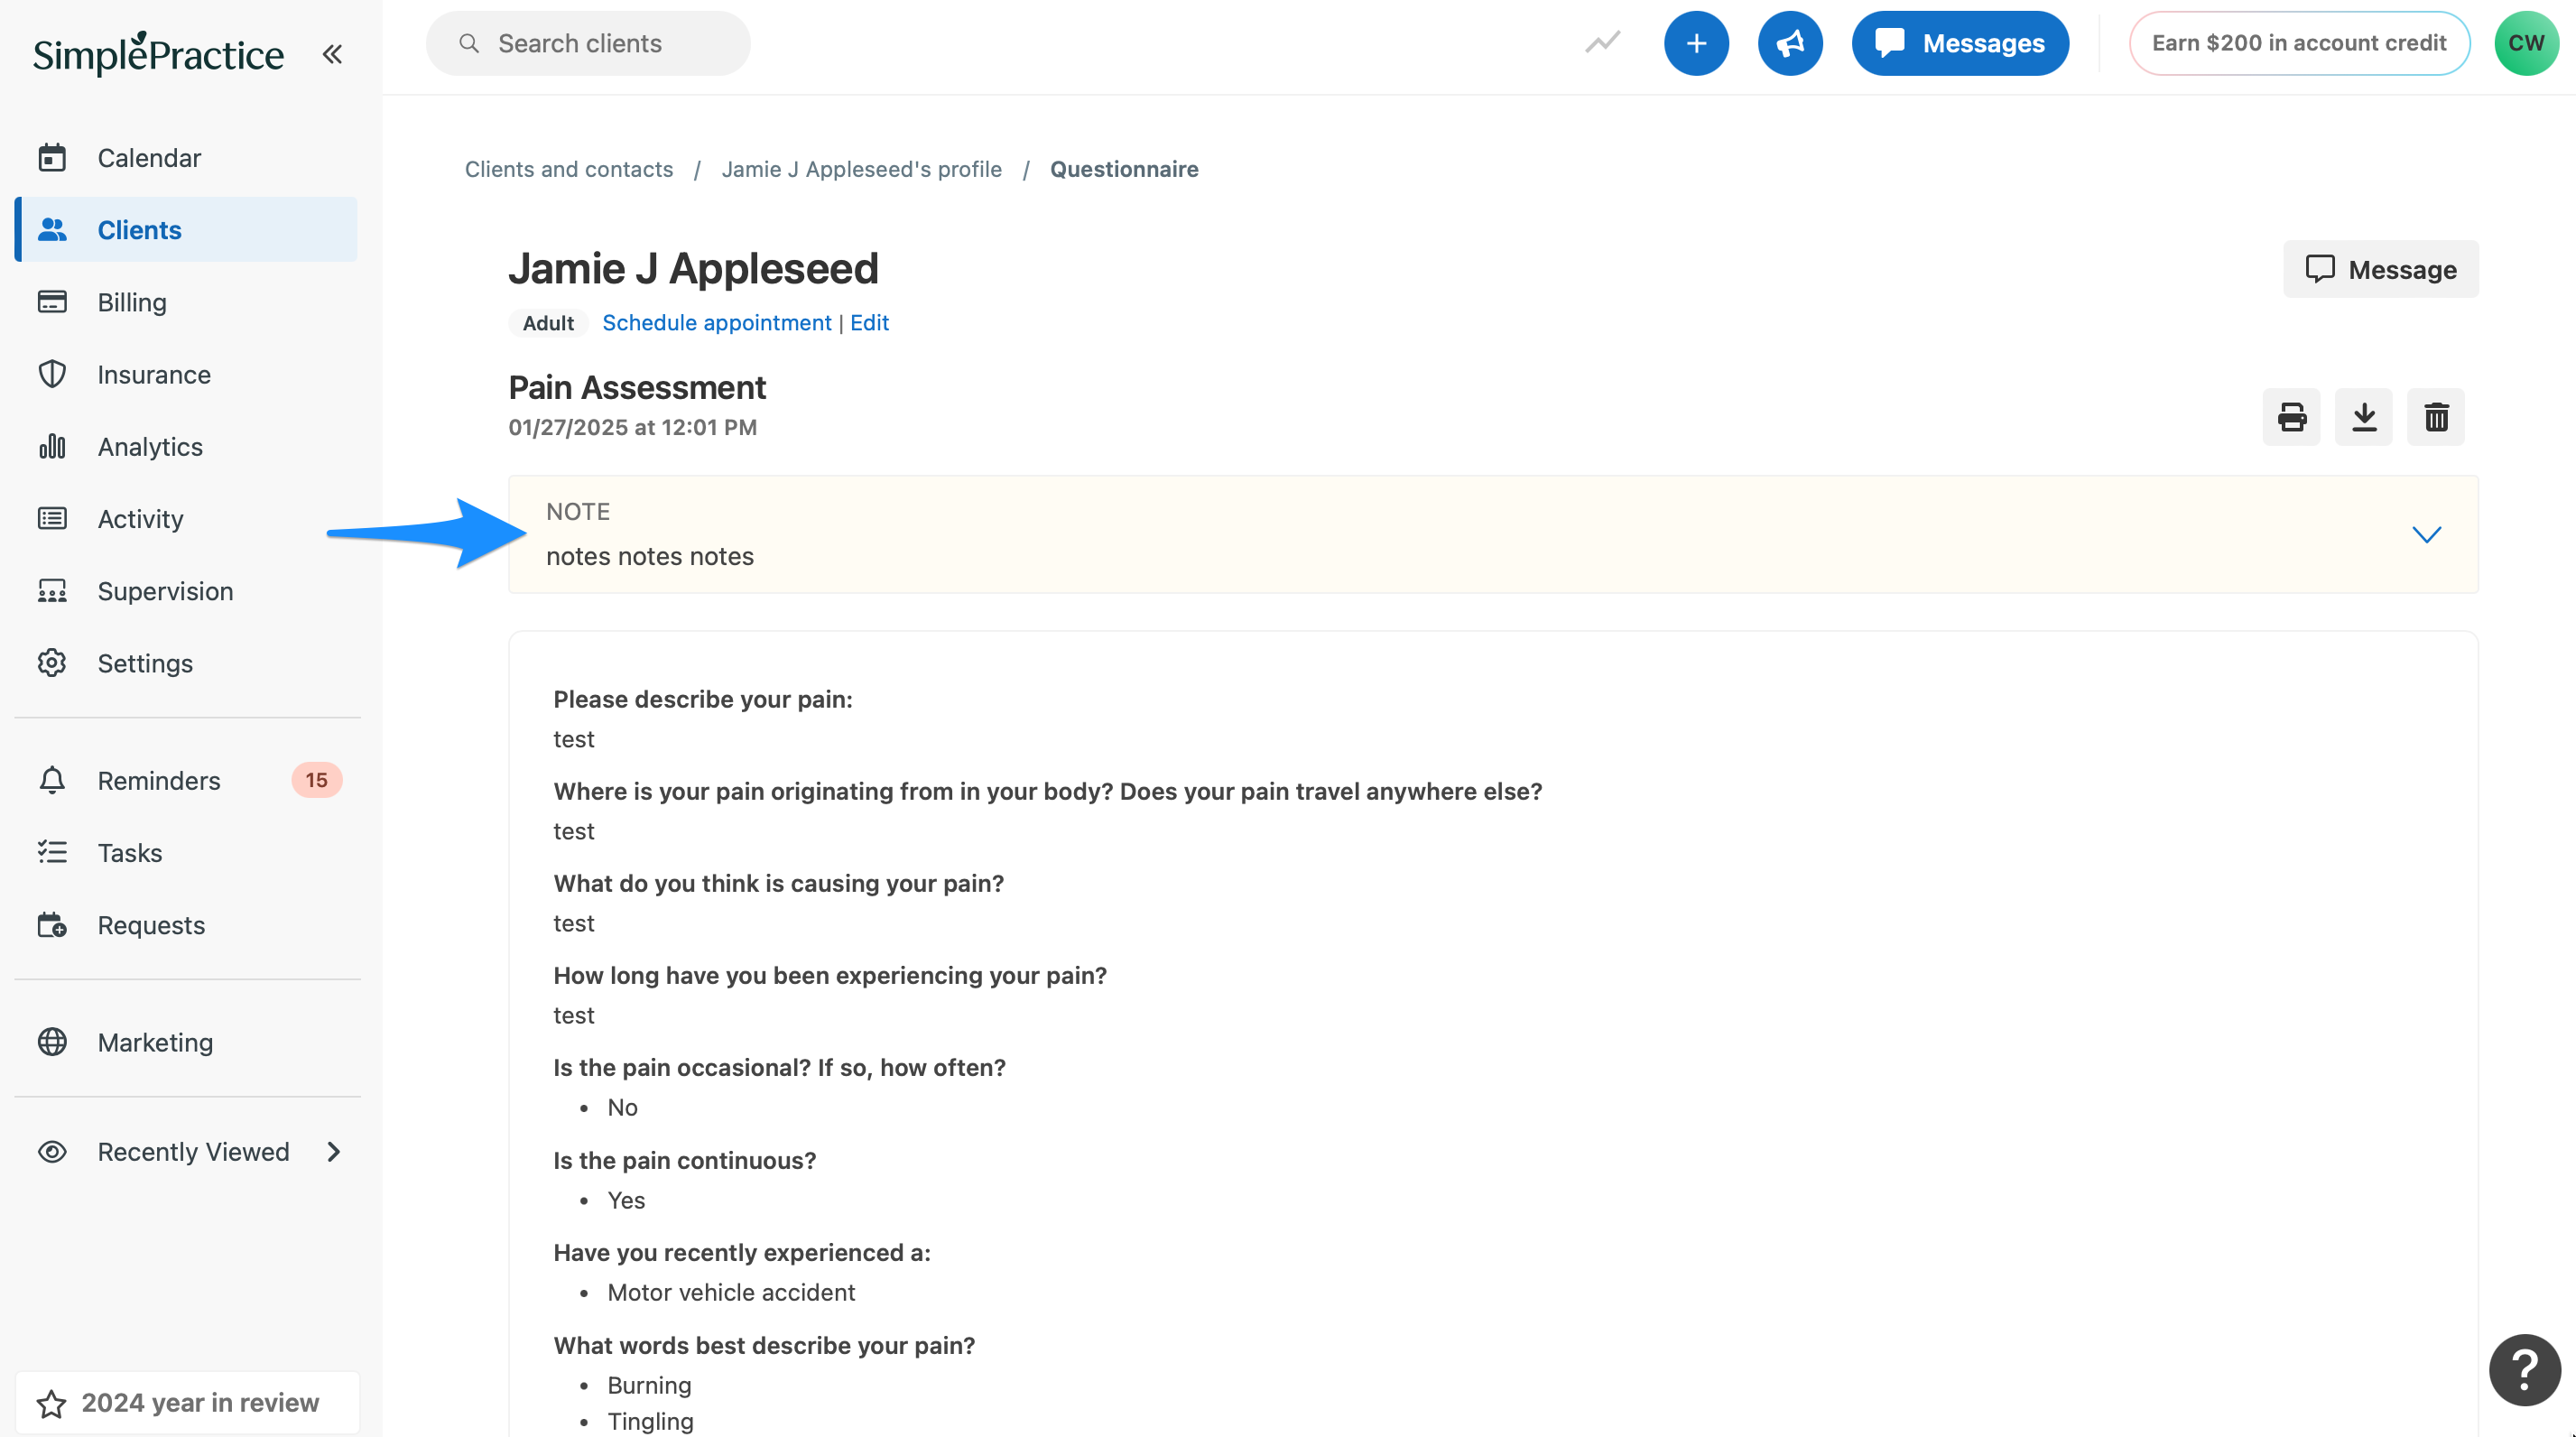Go to Clients and contacts breadcrumb

(x=569, y=169)
